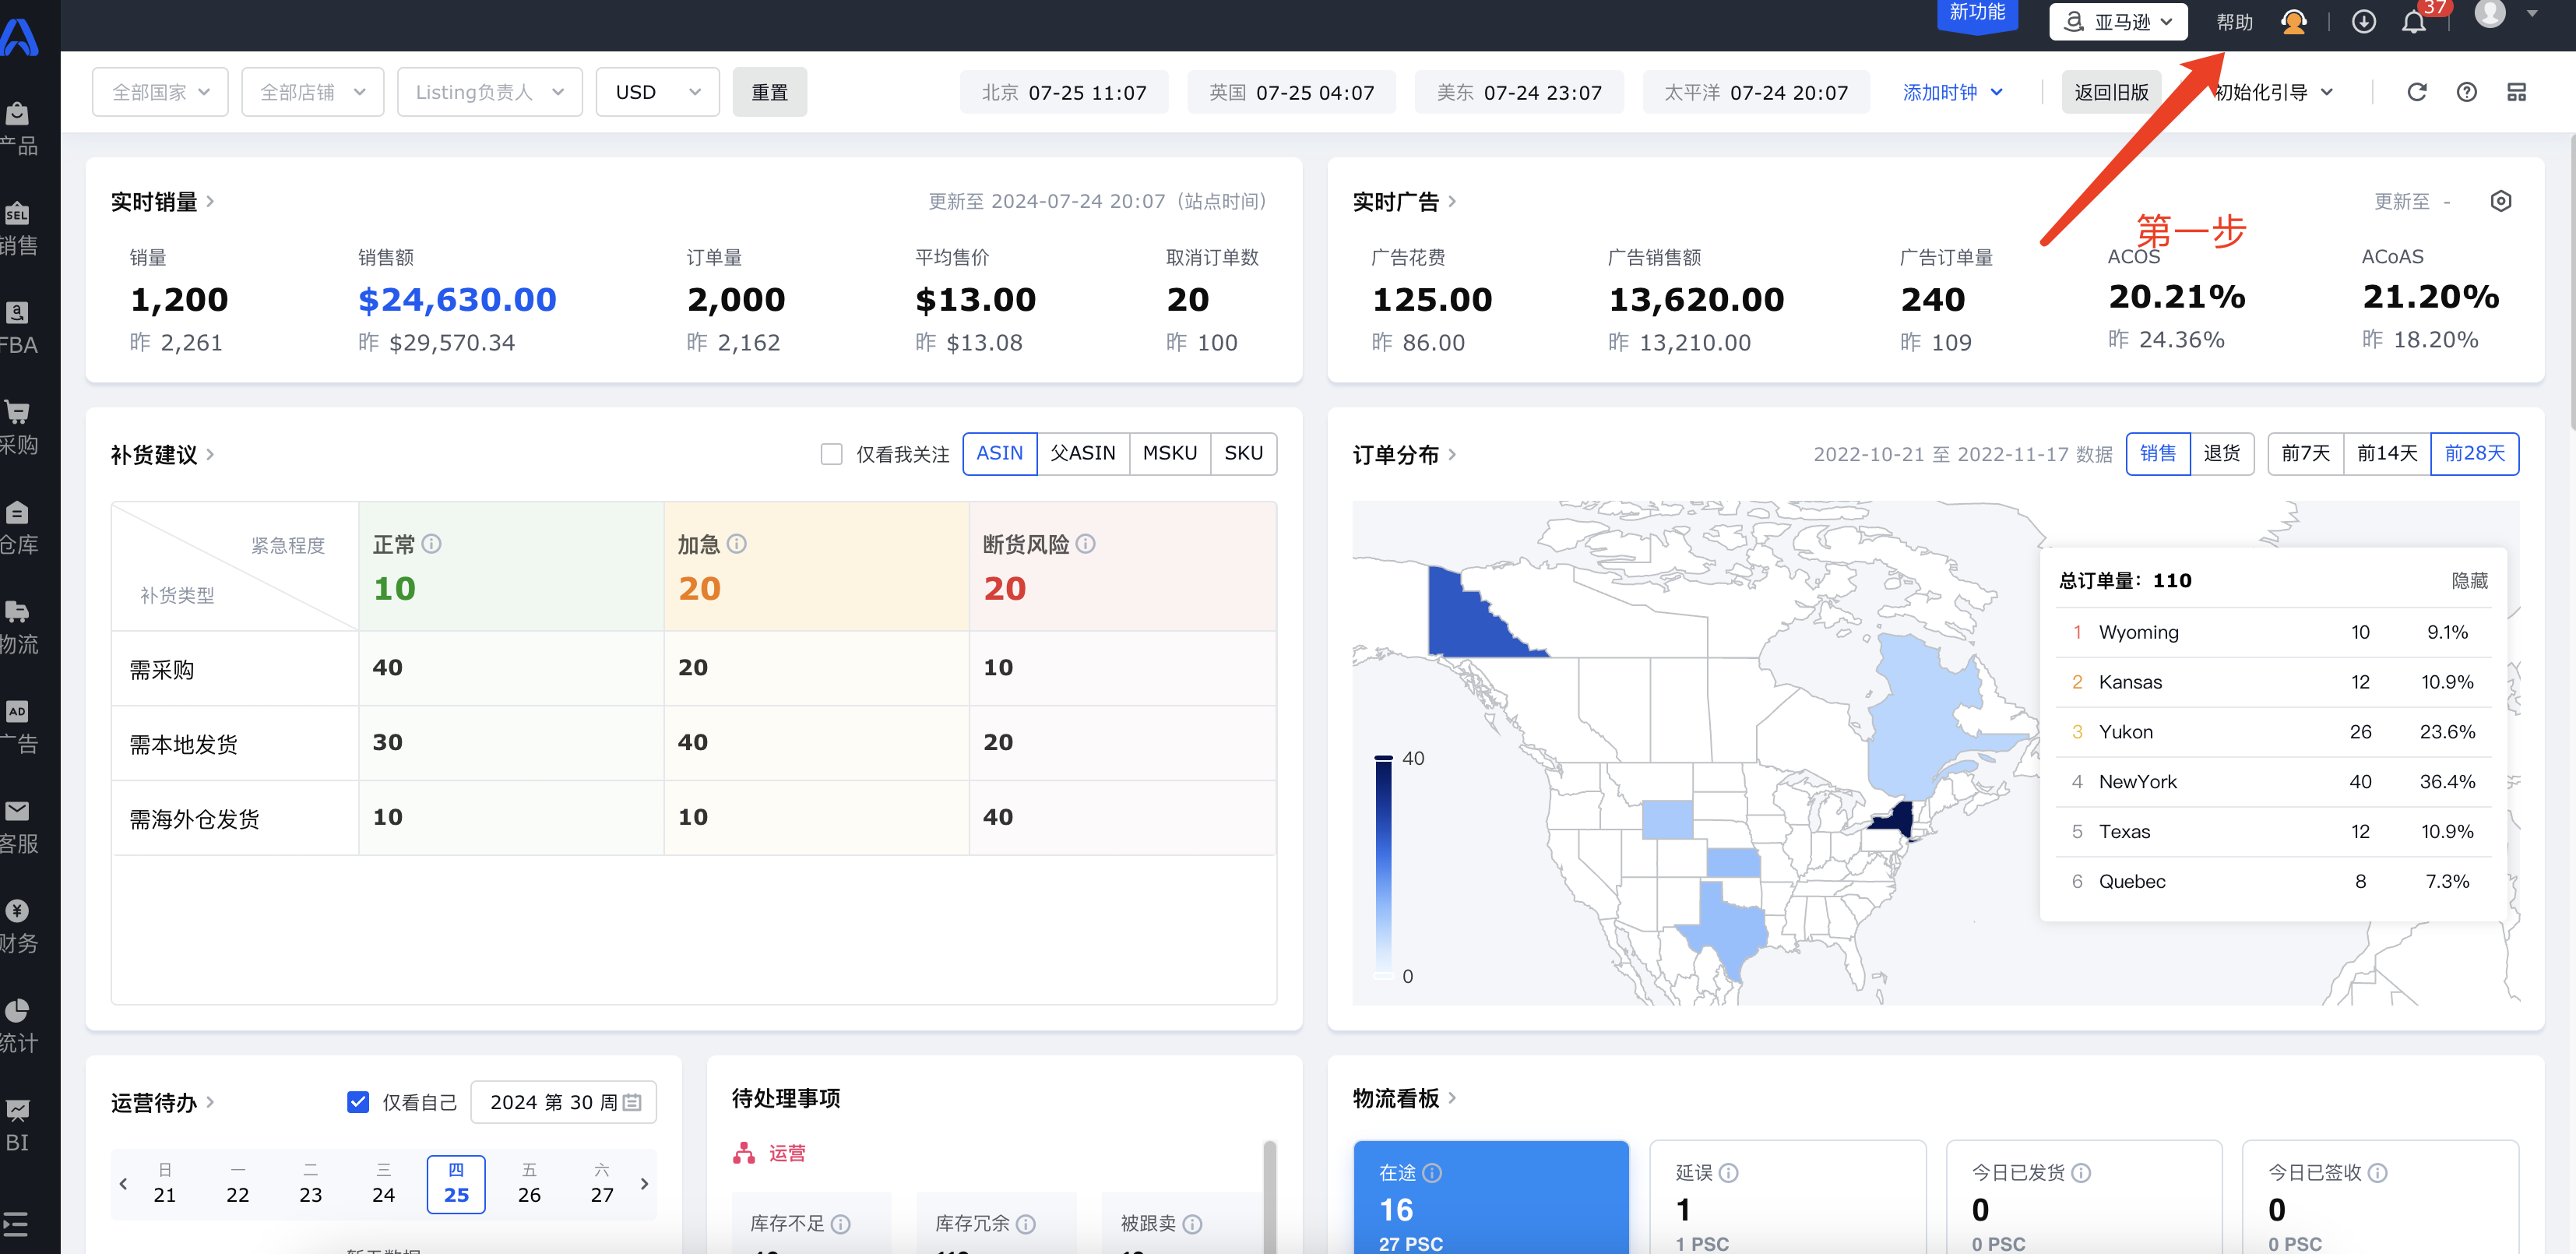Enable the 仅看我关注 checkbox
2576x1254 pixels.
click(831, 454)
